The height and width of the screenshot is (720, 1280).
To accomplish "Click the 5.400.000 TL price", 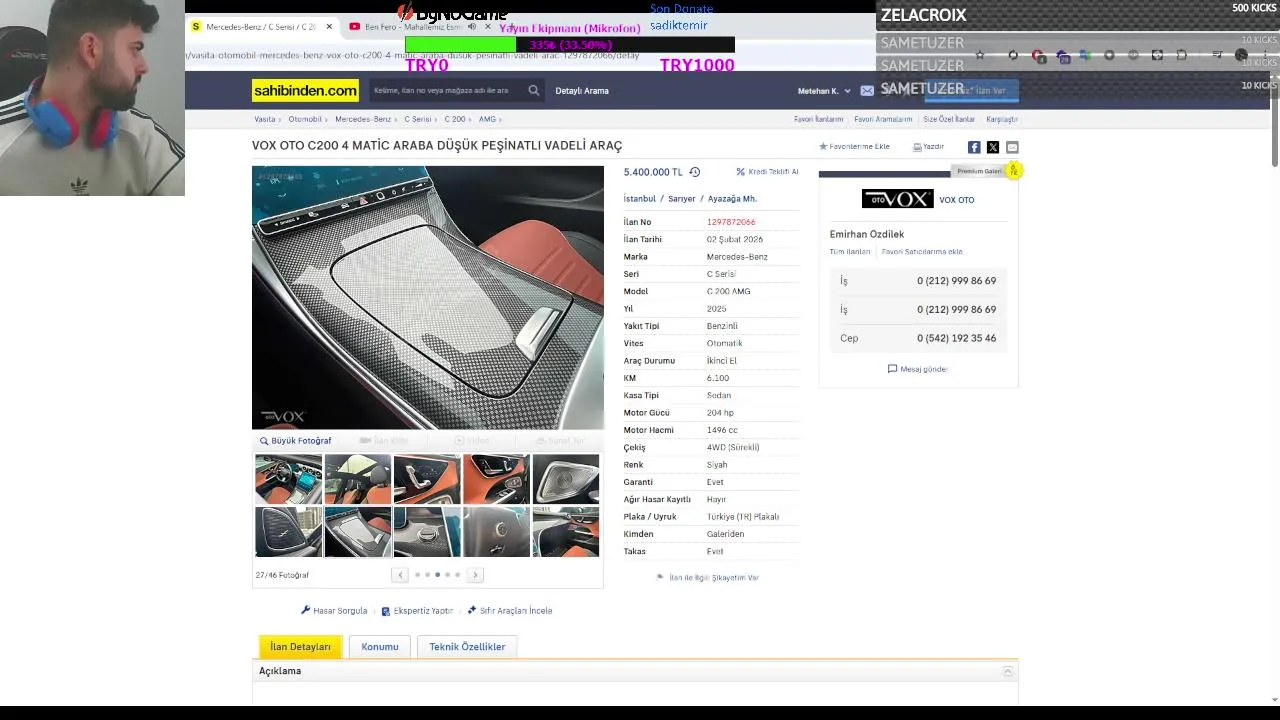I will [653, 172].
